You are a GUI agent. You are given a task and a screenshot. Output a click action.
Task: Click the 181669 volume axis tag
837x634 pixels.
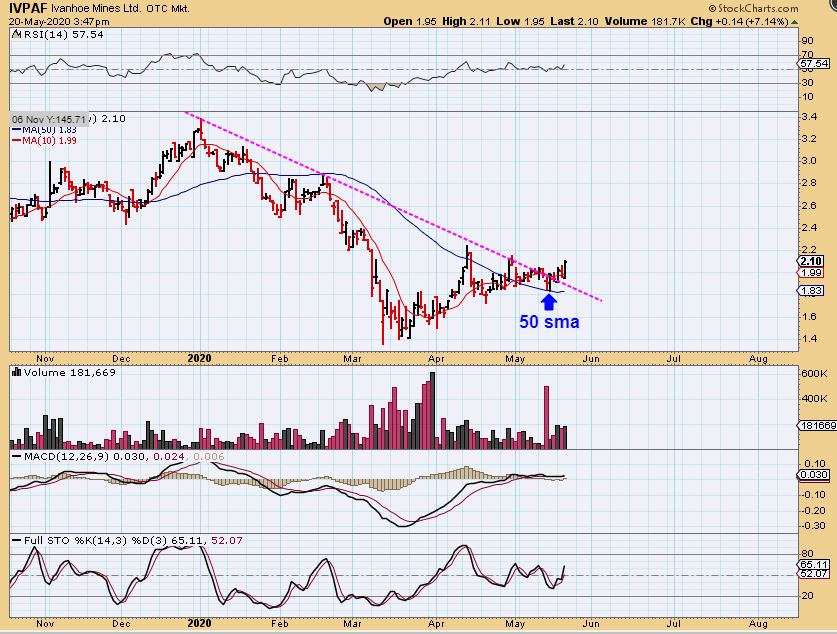[x=818, y=425]
